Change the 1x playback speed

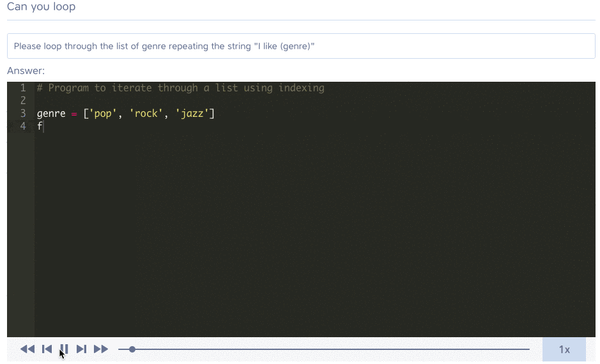pos(564,349)
